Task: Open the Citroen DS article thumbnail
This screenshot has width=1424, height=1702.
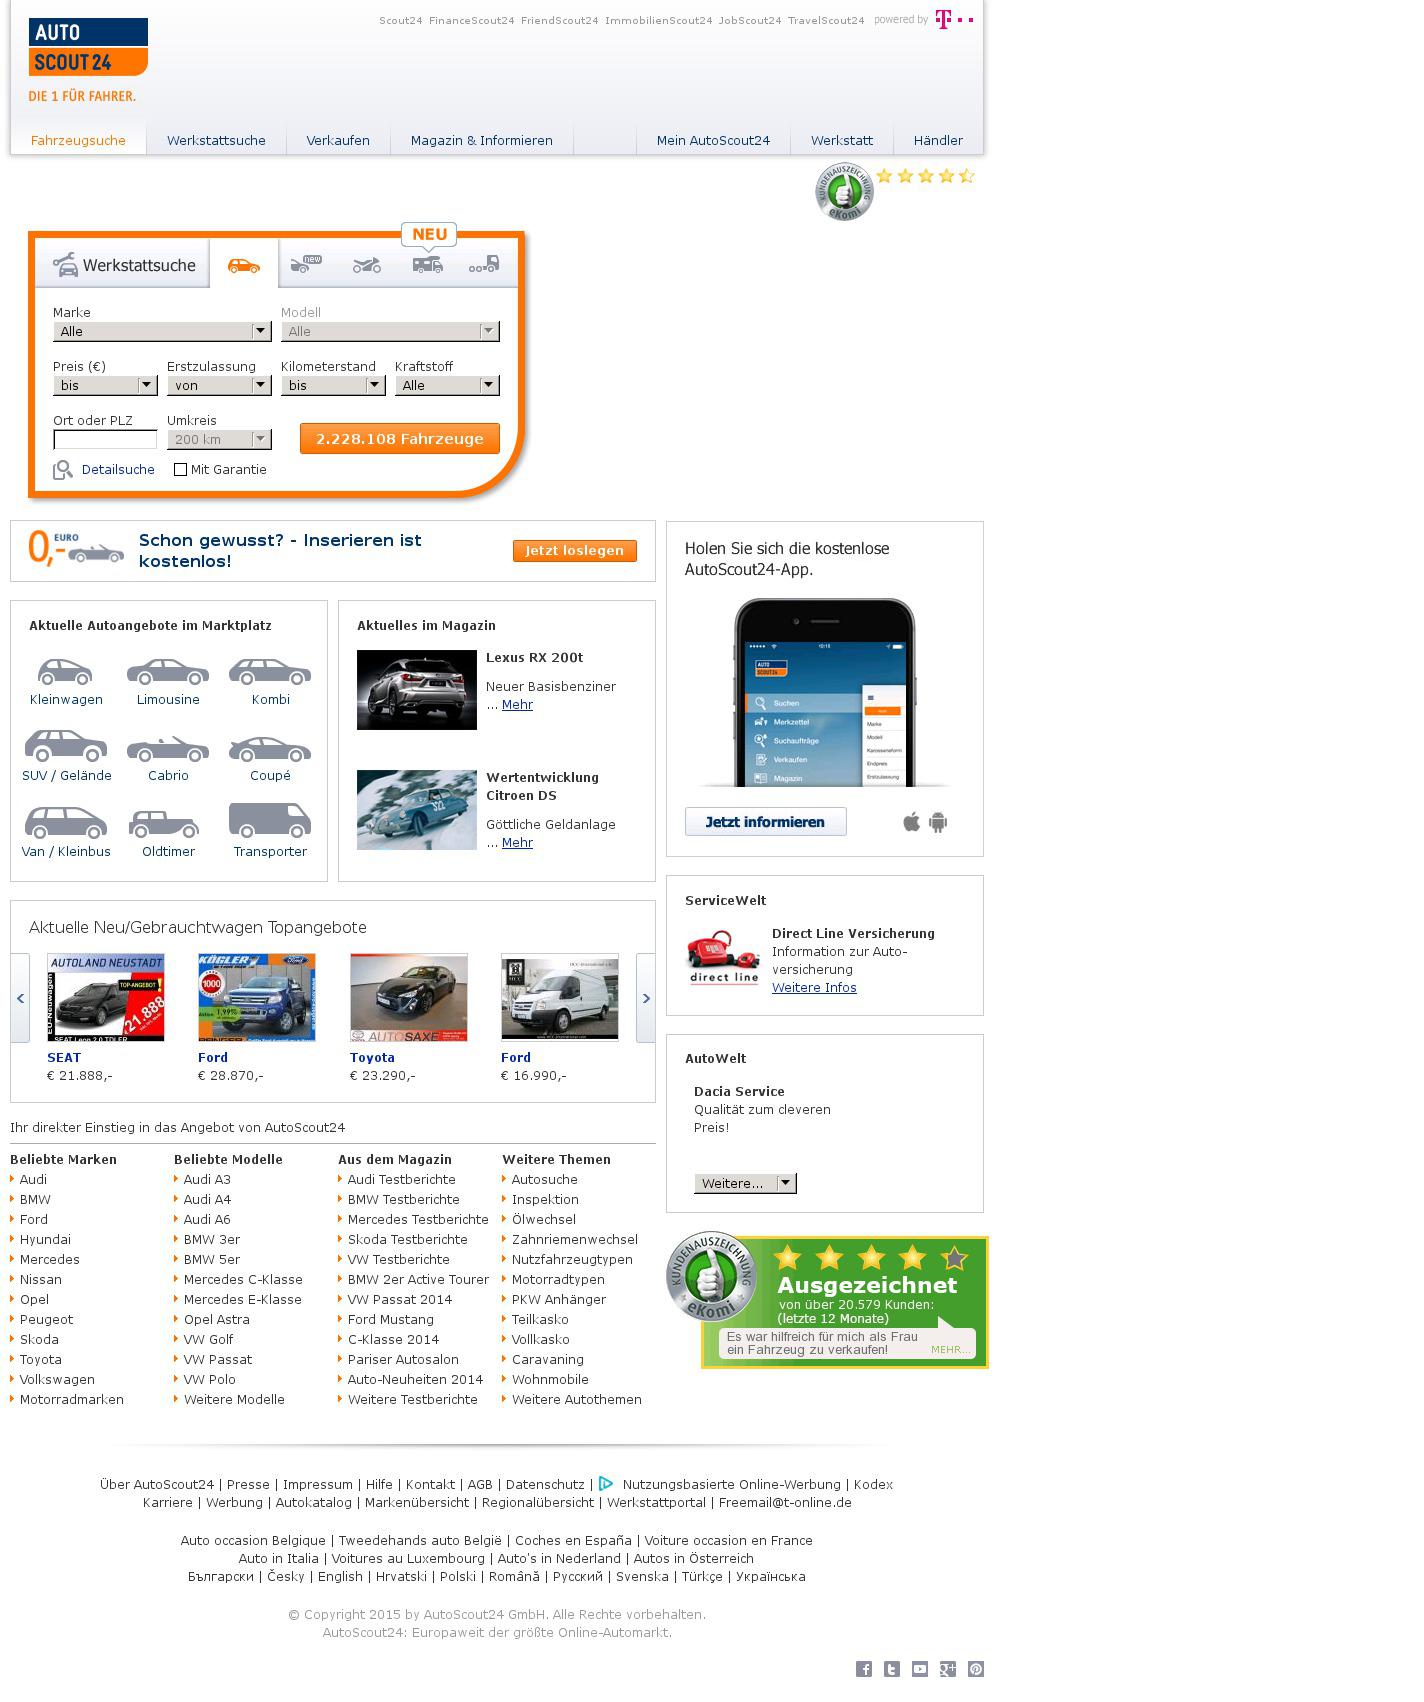Action: [x=417, y=810]
